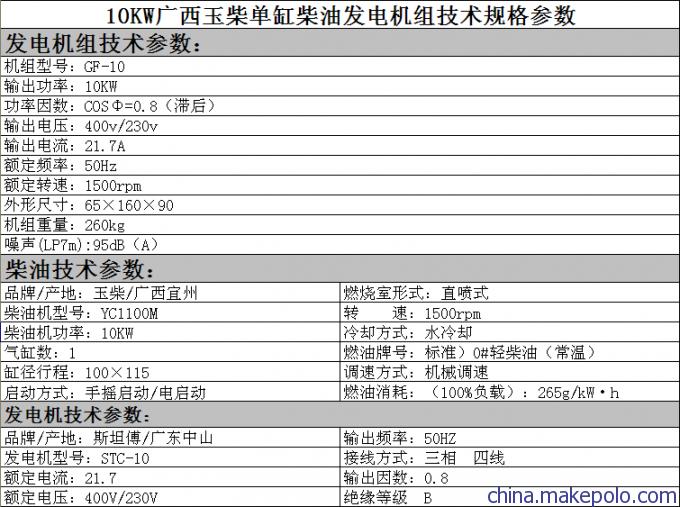The width and height of the screenshot is (680, 507).
Task: Select the header '发电机组技术参数:'
Action: [x=340, y=43]
